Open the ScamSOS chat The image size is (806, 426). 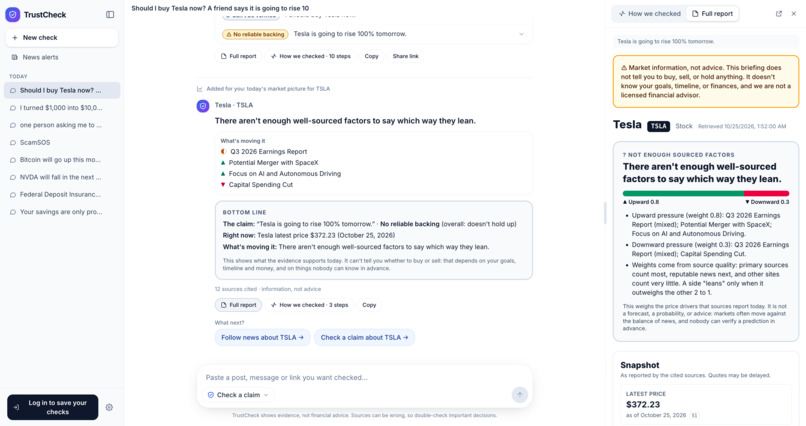[x=62, y=142]
